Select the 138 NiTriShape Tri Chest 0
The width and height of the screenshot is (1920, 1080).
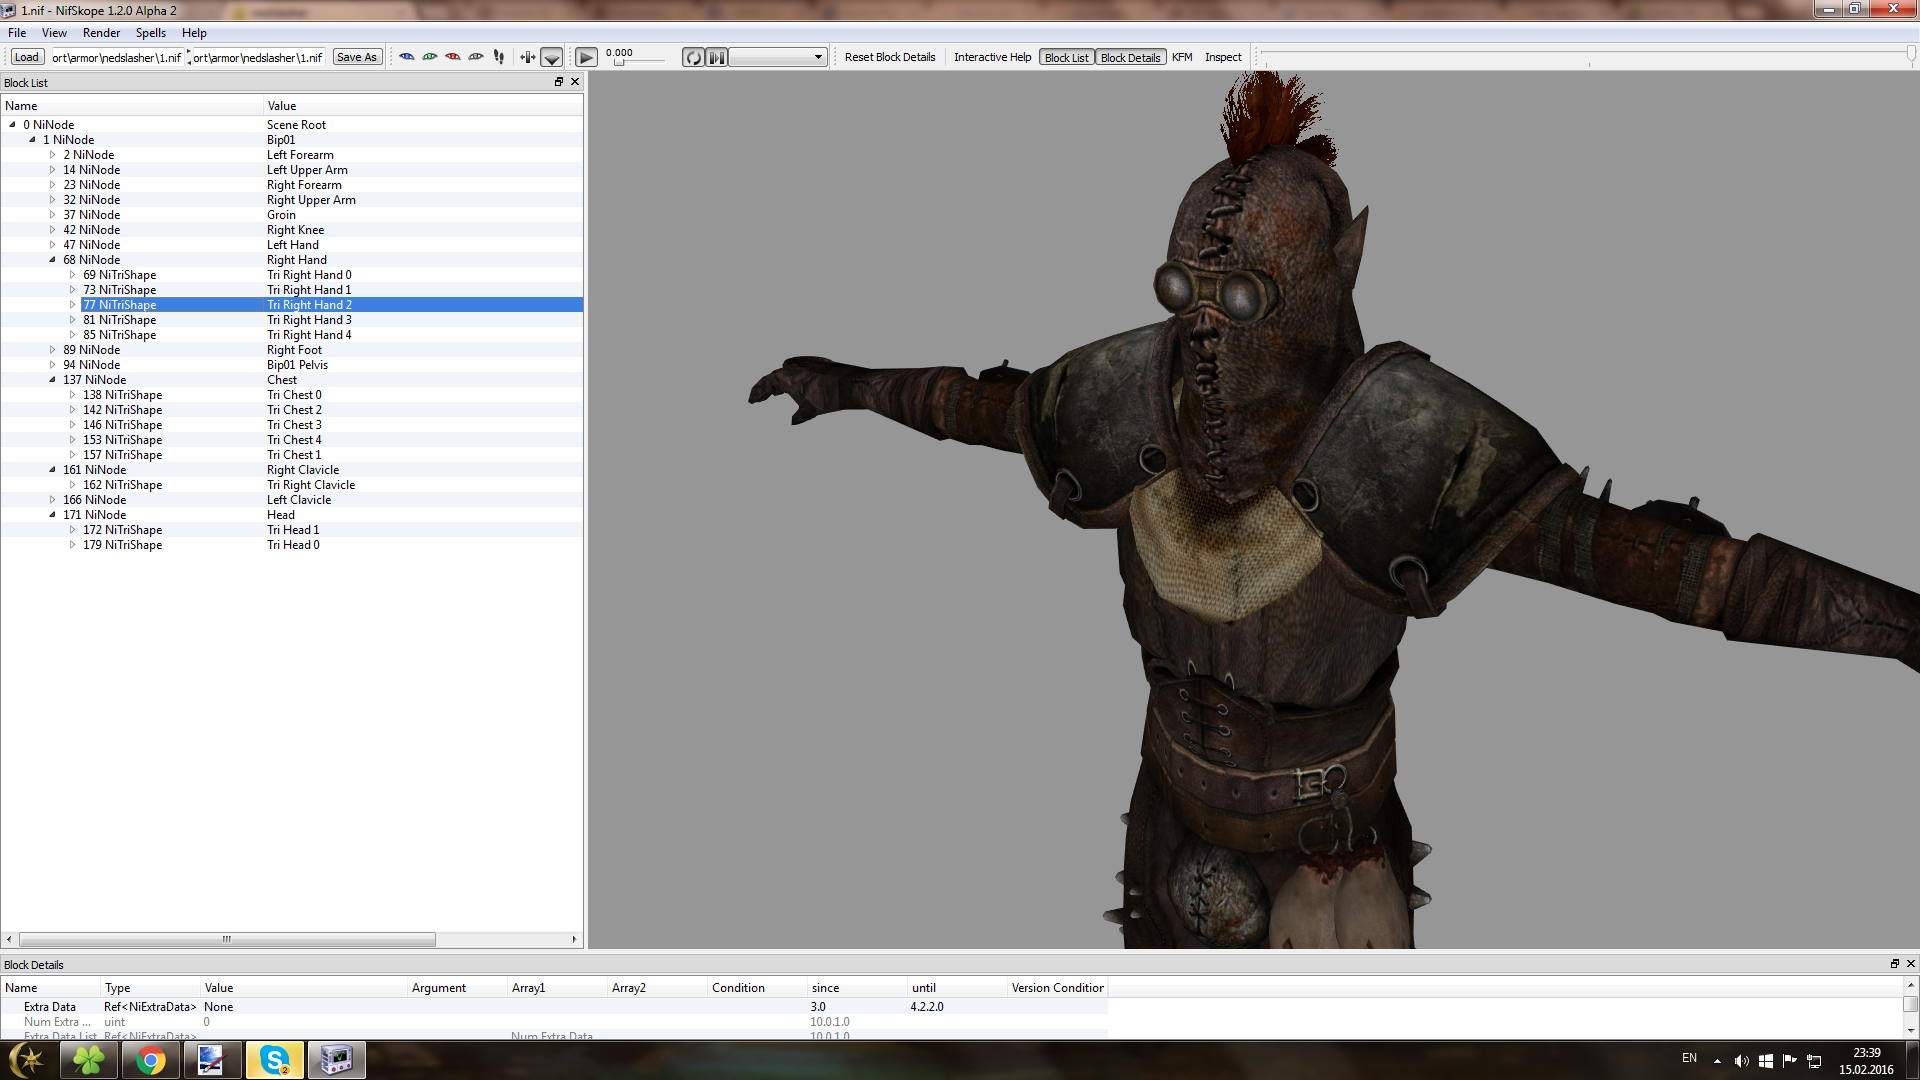click(x=292, y=395)
